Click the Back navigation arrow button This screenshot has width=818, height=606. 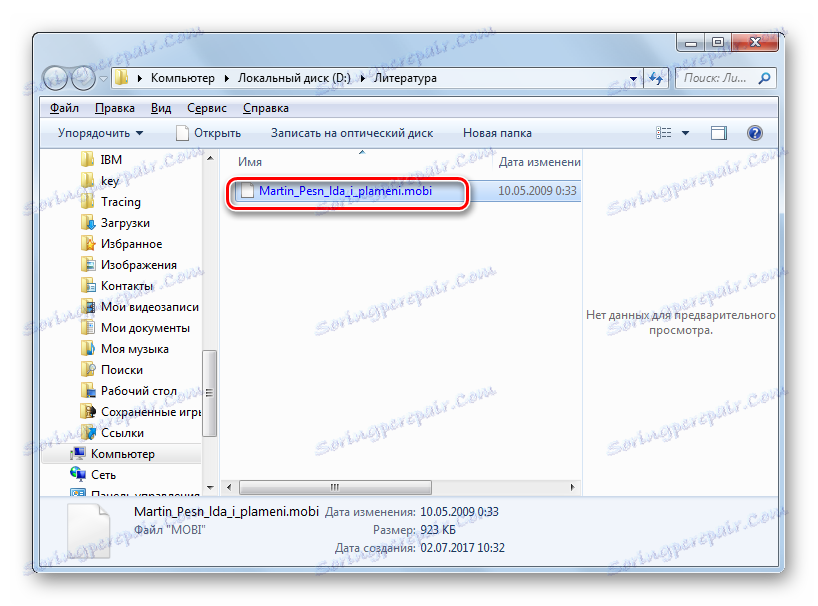(x=55, y=79)
